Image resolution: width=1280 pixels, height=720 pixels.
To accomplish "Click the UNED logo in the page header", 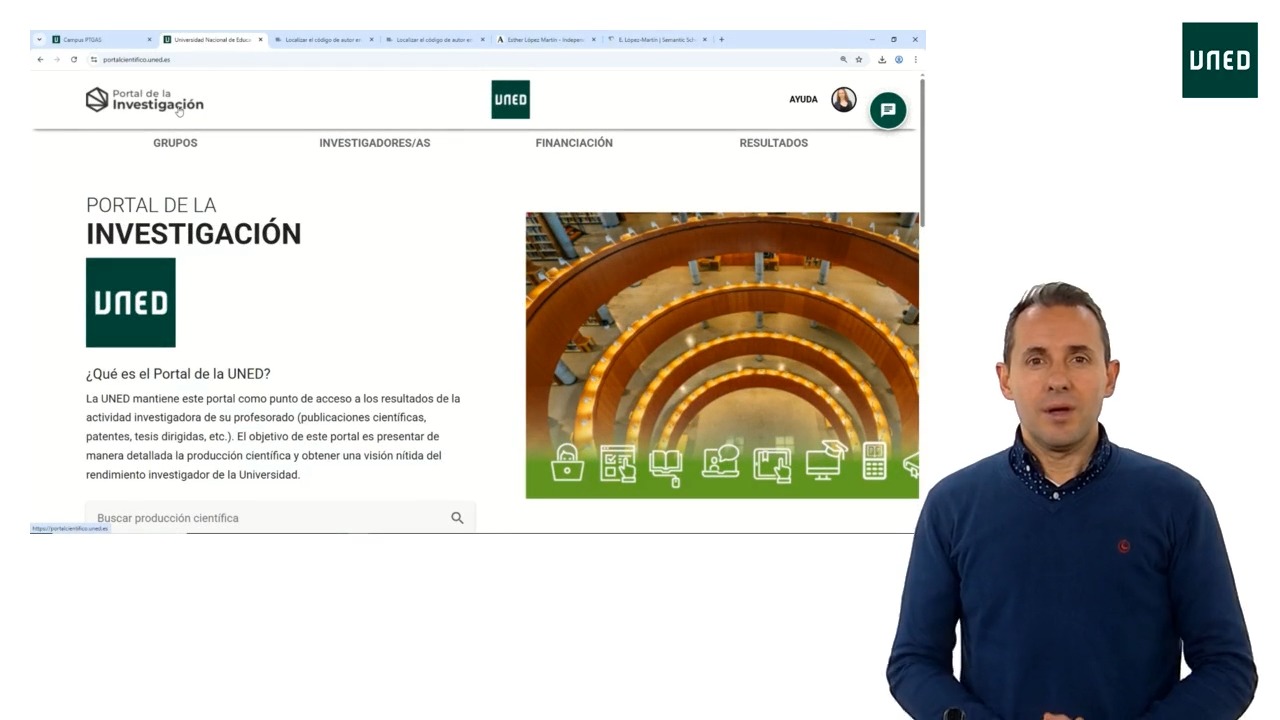I will coord(510,99).
